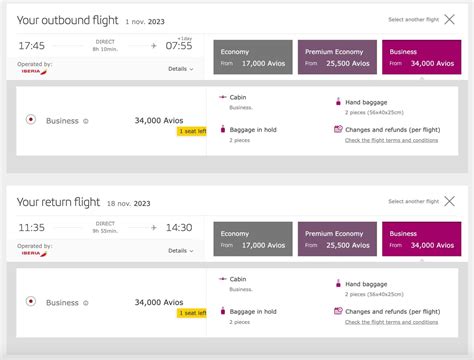Expand Details for the return flight
Screen dimensions: 474x360
pos(181,251)
